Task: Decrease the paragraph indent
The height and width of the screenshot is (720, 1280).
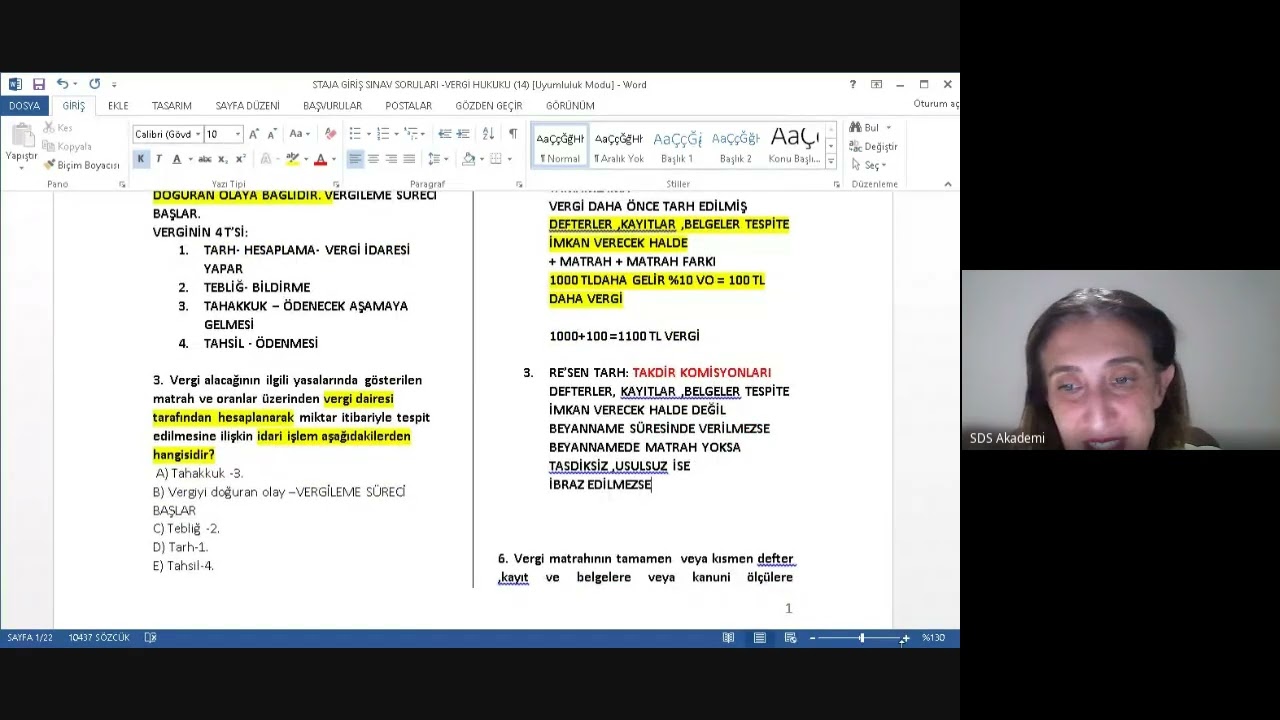Action: coord(445,134)
